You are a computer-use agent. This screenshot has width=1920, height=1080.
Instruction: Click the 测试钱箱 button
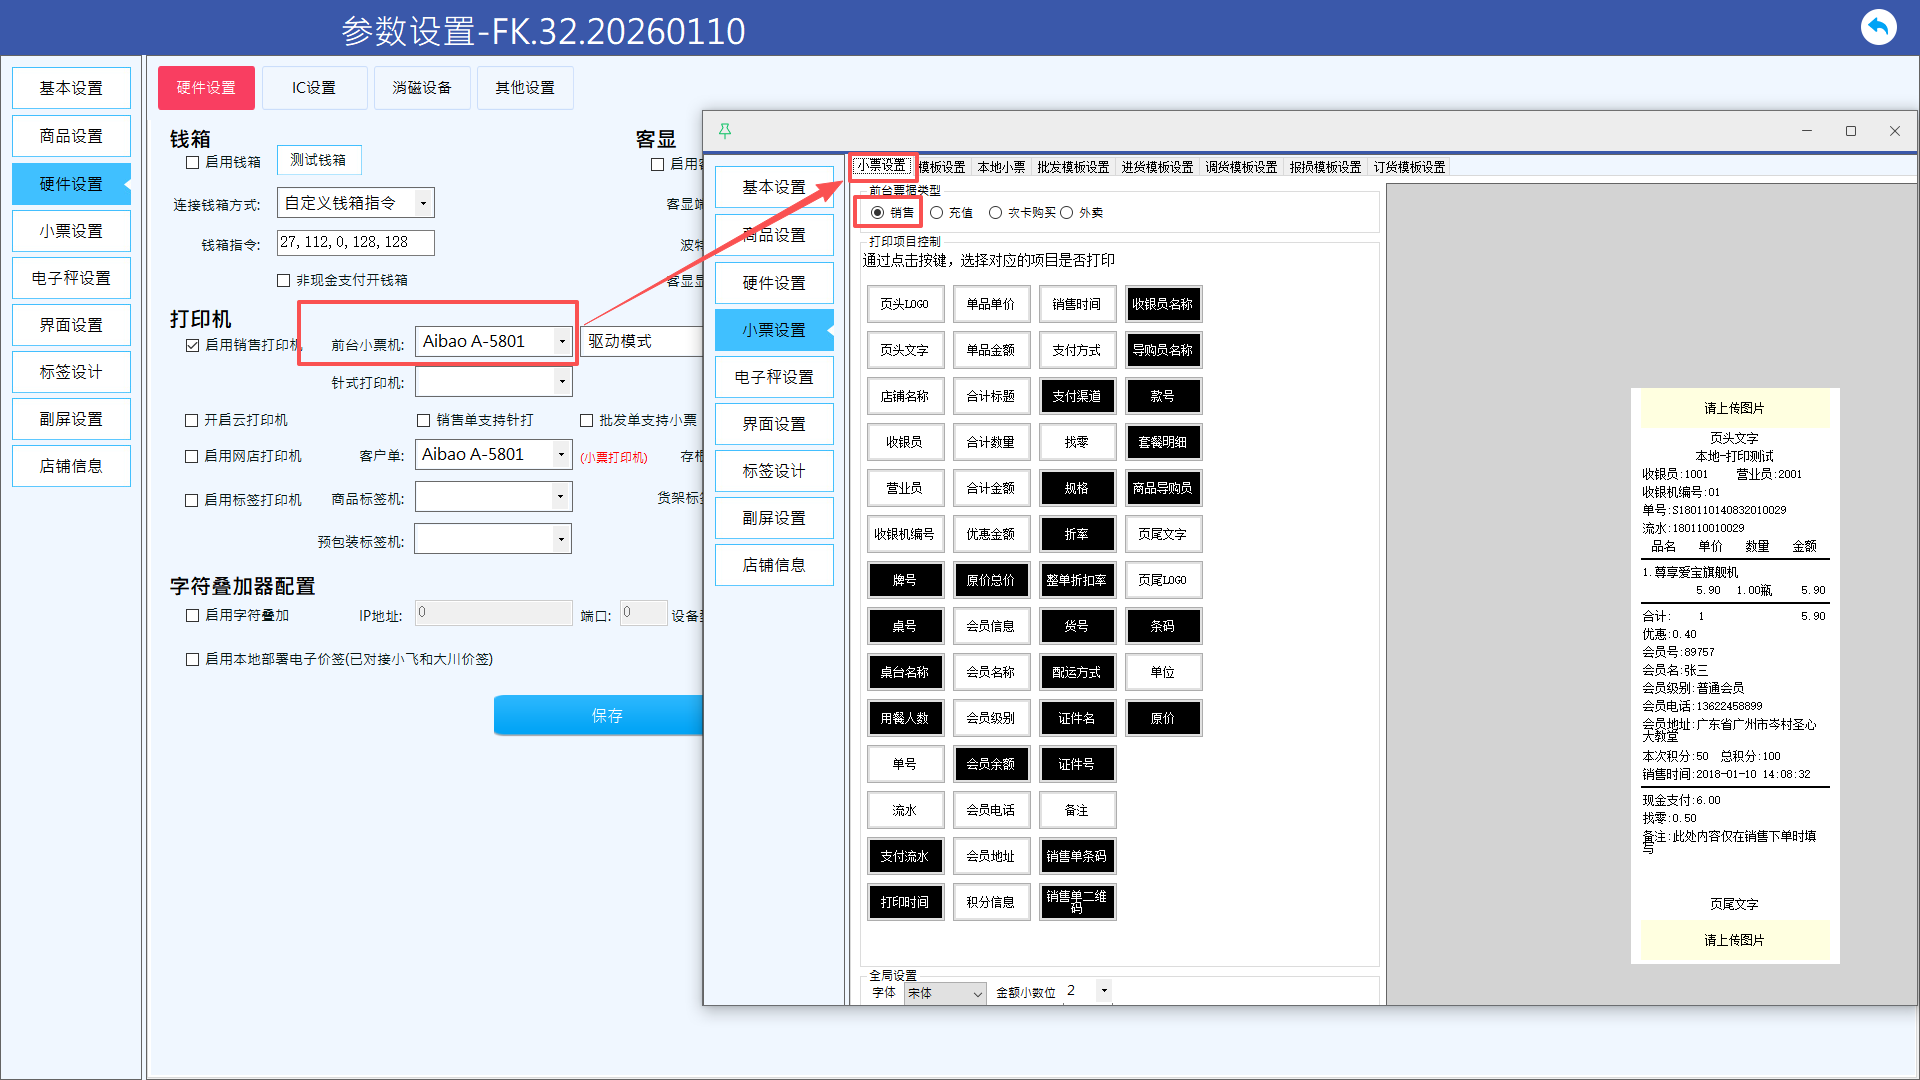(x=318, y=160)
